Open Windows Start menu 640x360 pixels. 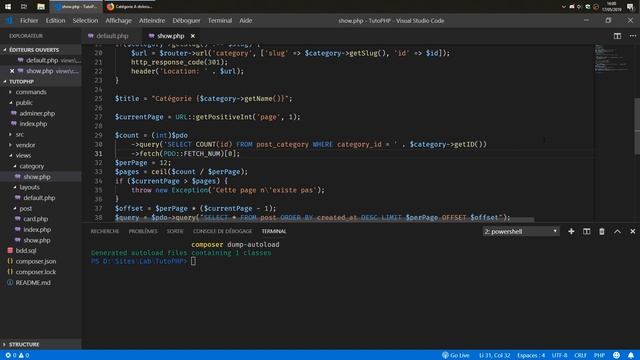tap(8, 7)
